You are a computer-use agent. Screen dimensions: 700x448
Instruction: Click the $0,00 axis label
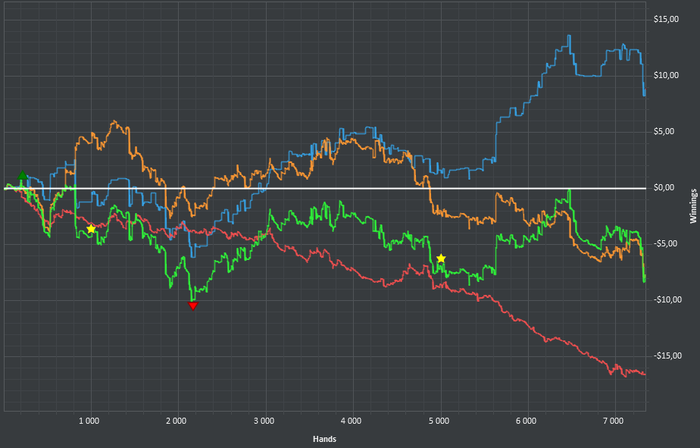tap(666, 188)
